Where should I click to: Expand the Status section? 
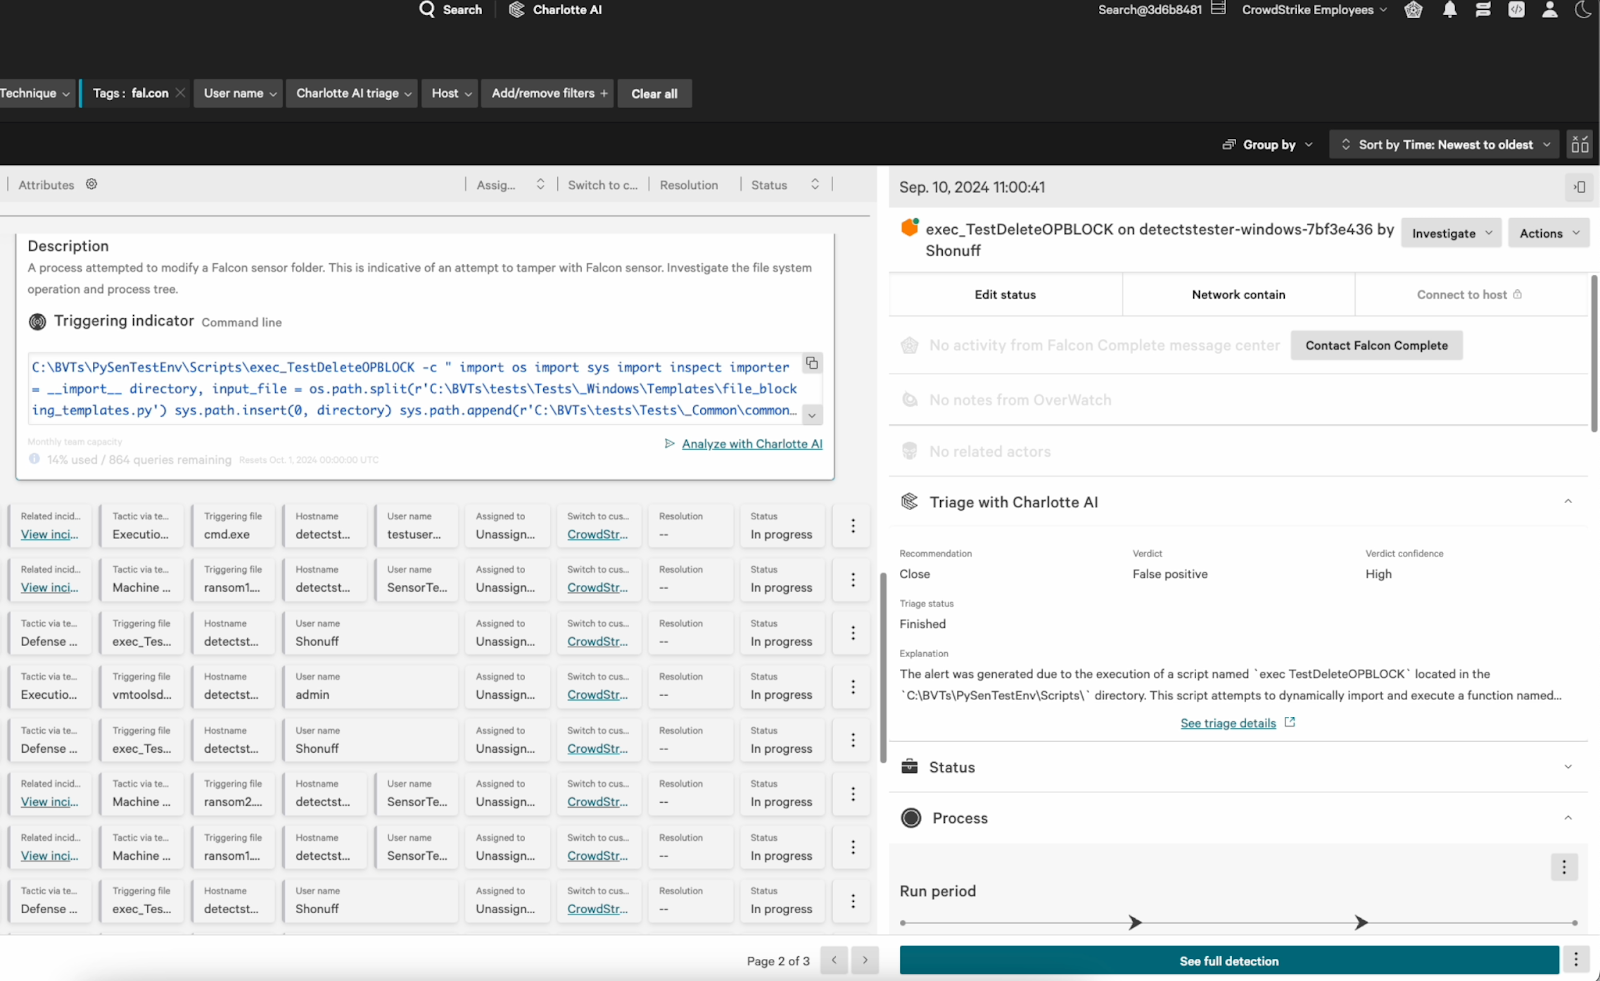1568,767
